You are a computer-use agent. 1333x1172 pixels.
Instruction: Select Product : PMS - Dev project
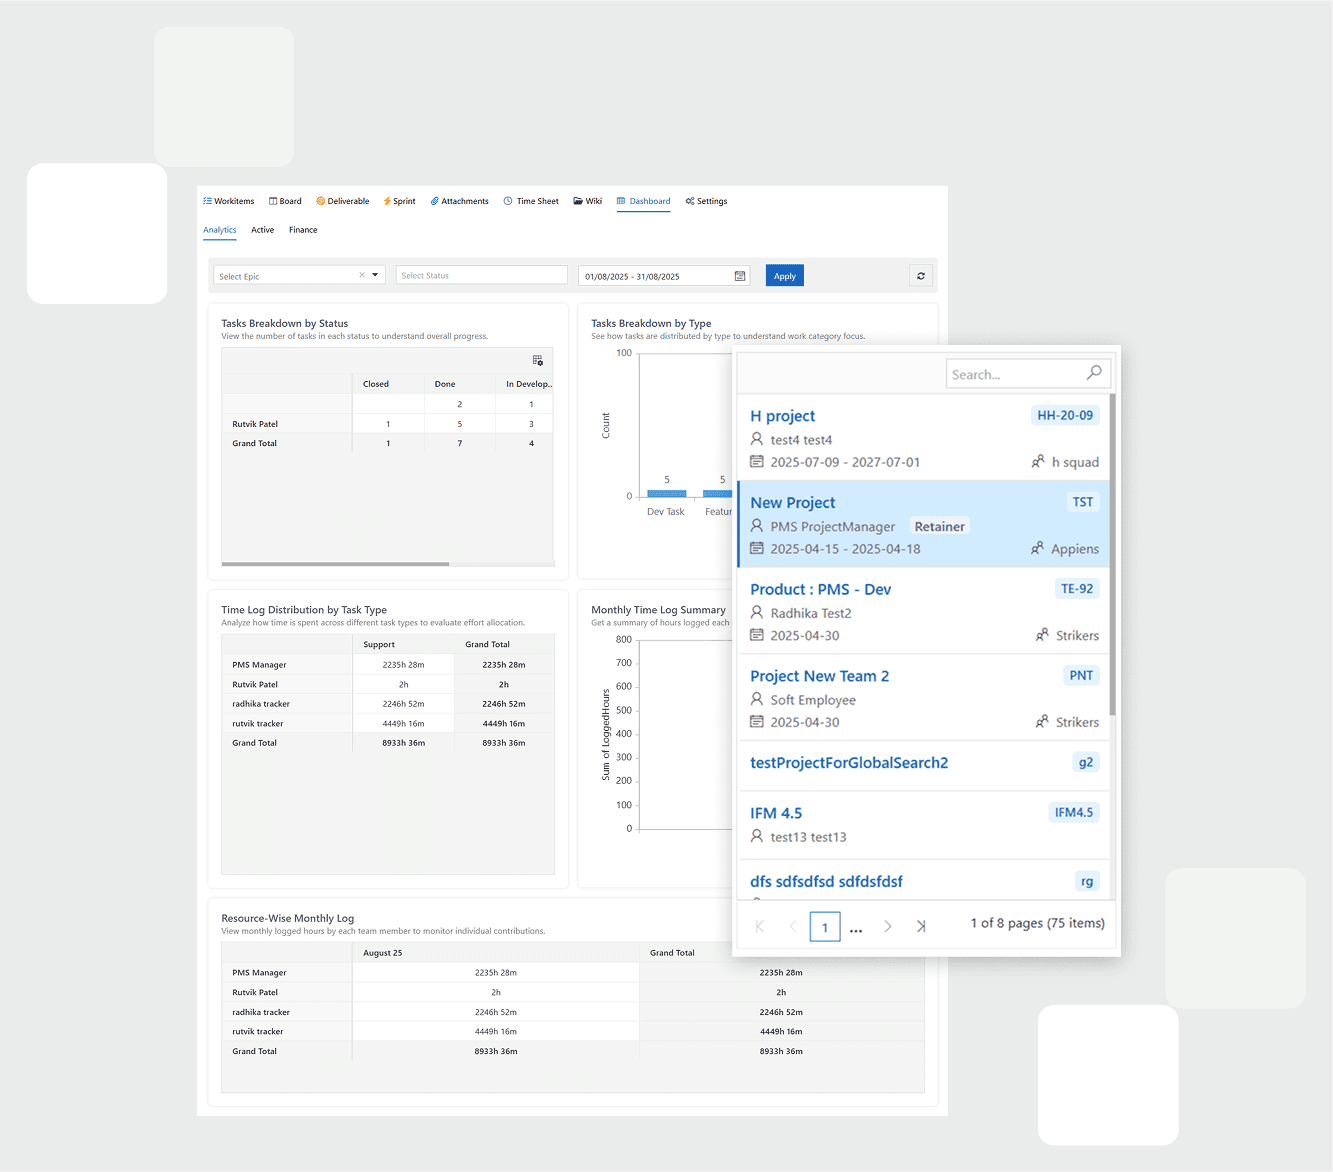(x=923, y=611)
